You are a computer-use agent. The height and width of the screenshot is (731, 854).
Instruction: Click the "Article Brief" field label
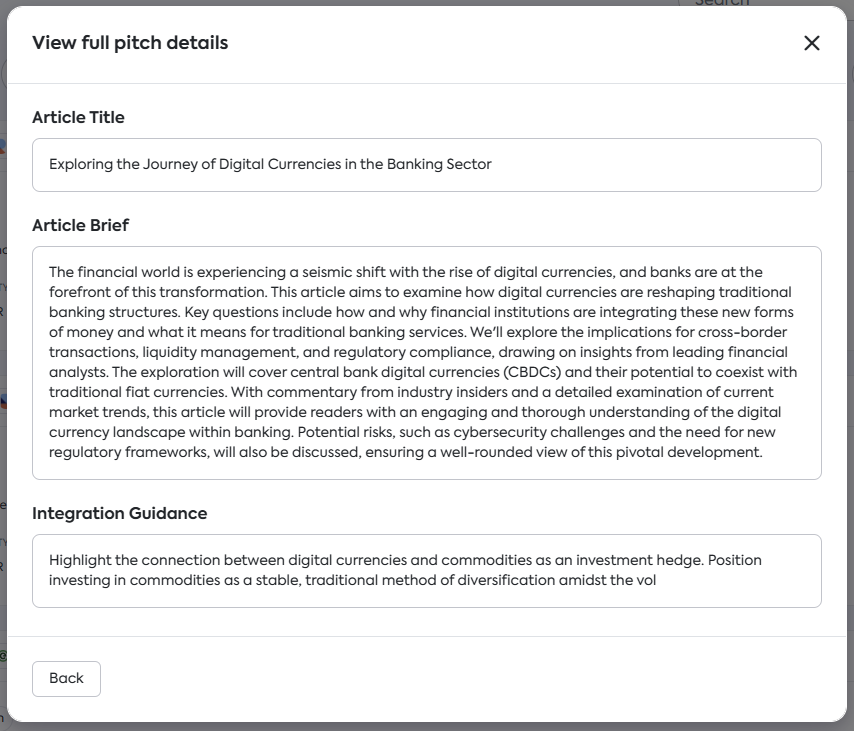click(x=80, y=225)
